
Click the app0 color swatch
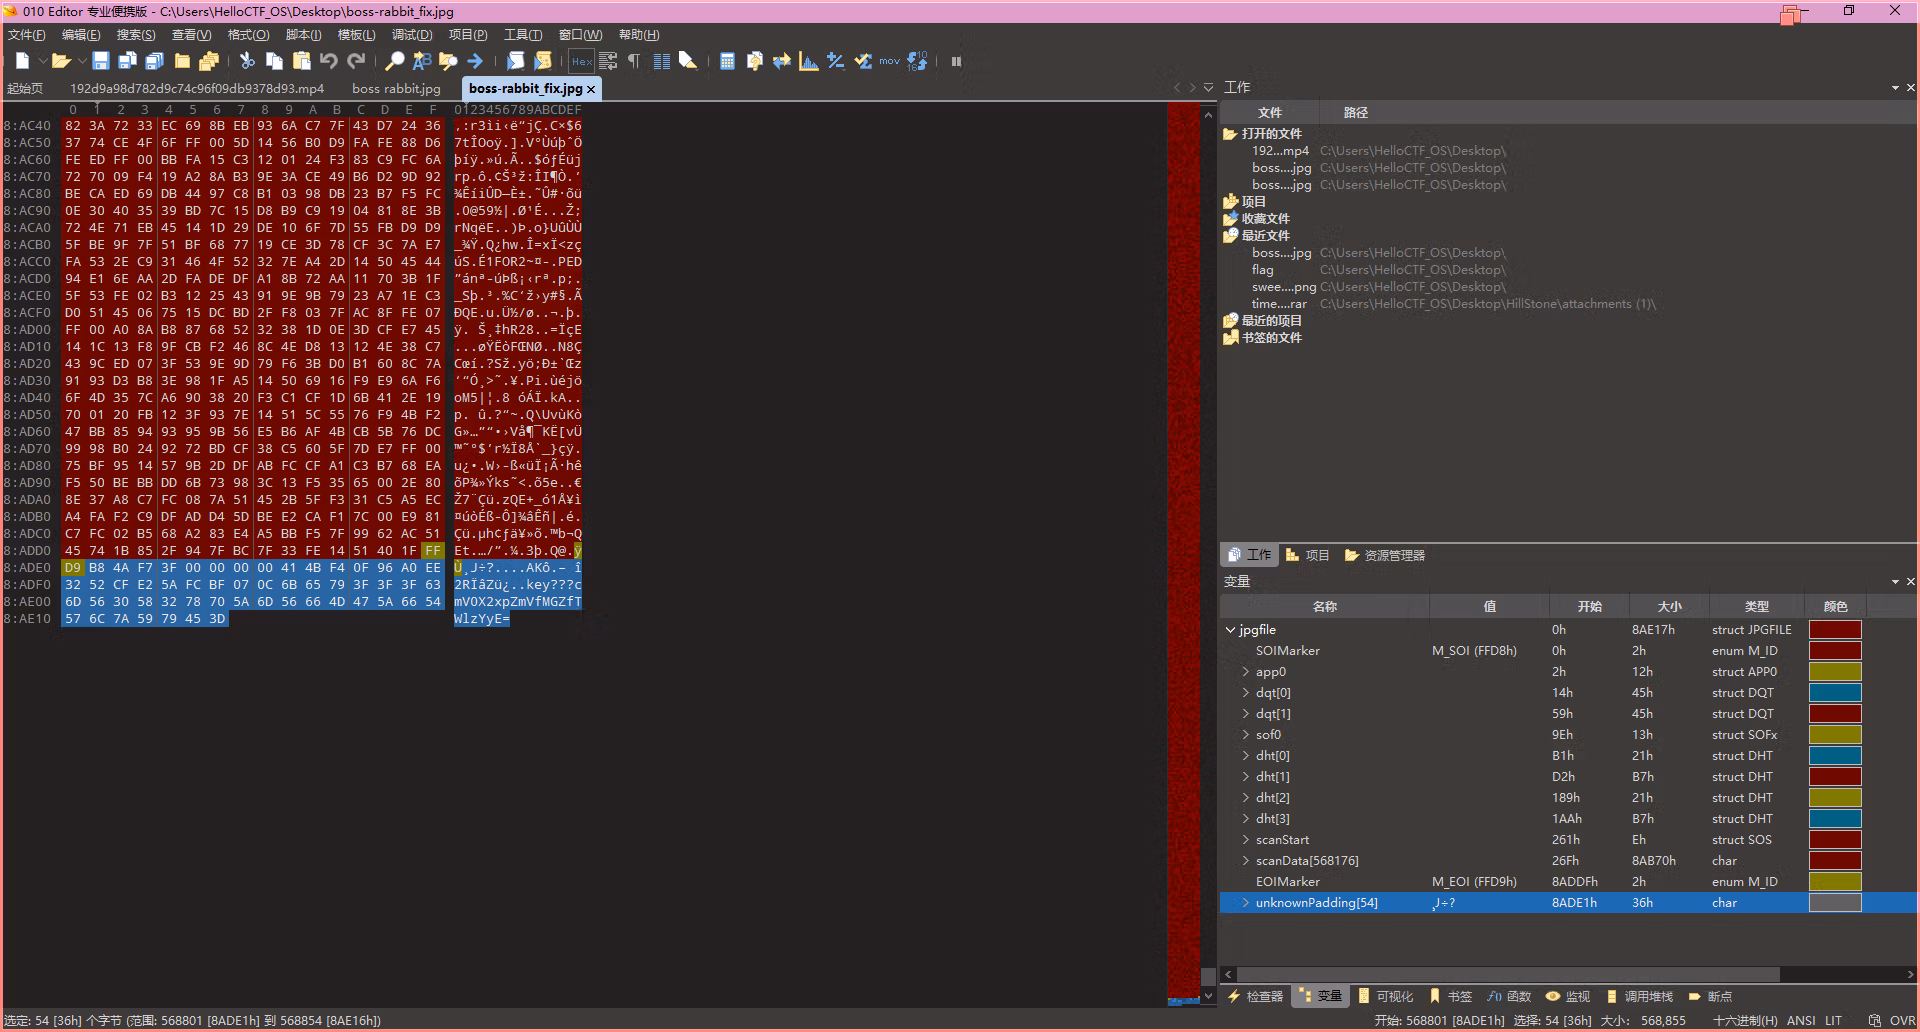click(1835, 672)
